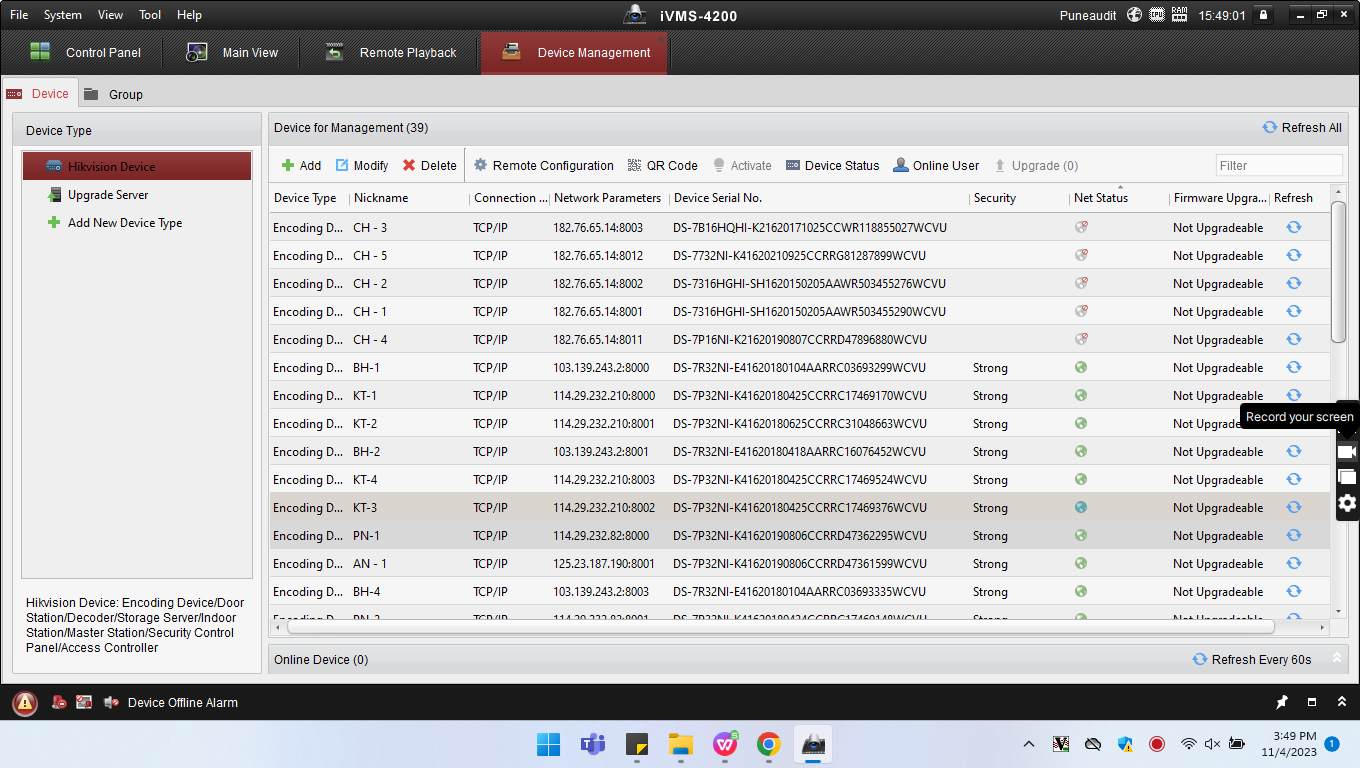Open the View menu
The height and width of the screenshot is (768, 1360).
[x=111, y=15]
